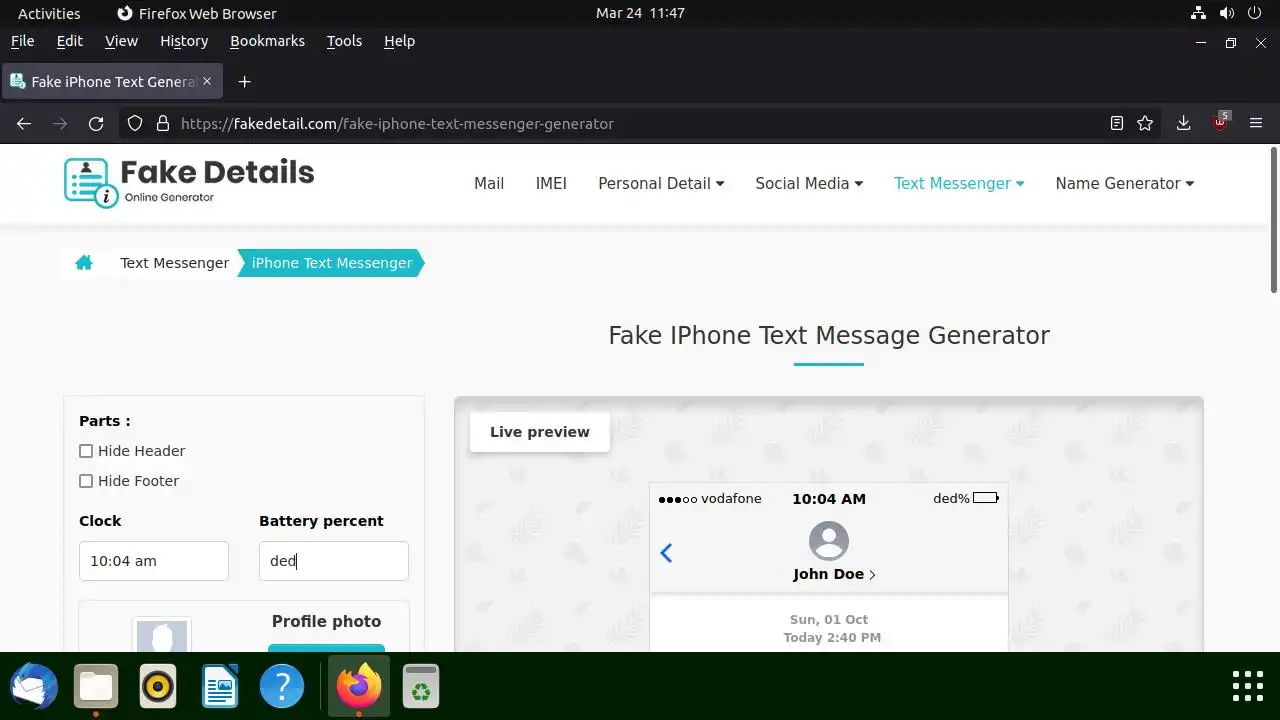
Task: Open the Edit menu
Action: [x=70, y=41]
